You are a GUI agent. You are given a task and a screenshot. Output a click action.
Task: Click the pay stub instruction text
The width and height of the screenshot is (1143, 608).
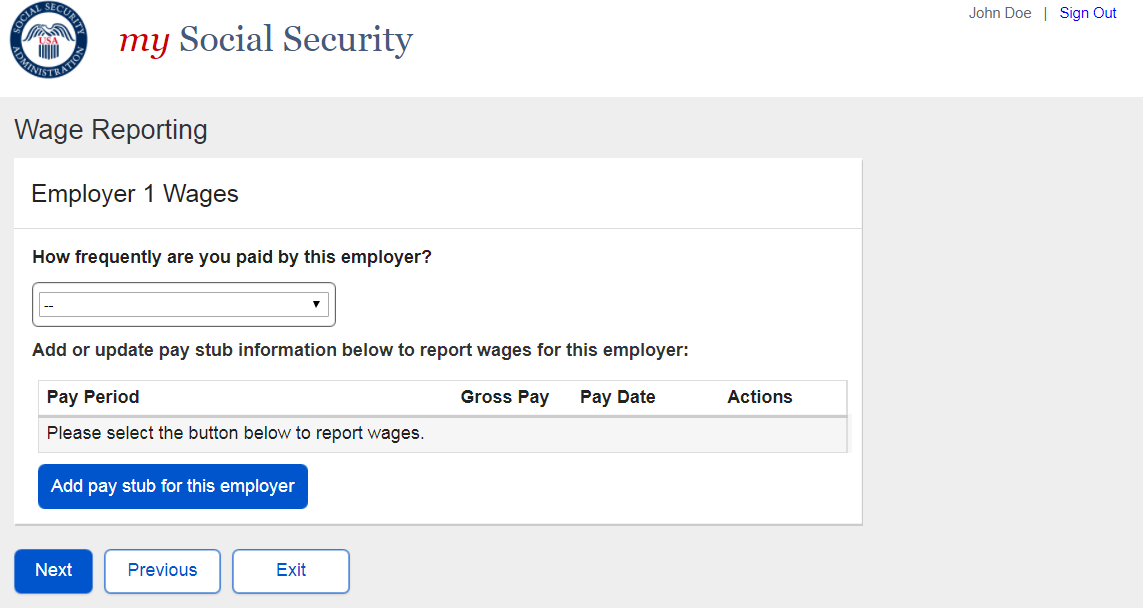coord(360,350)
